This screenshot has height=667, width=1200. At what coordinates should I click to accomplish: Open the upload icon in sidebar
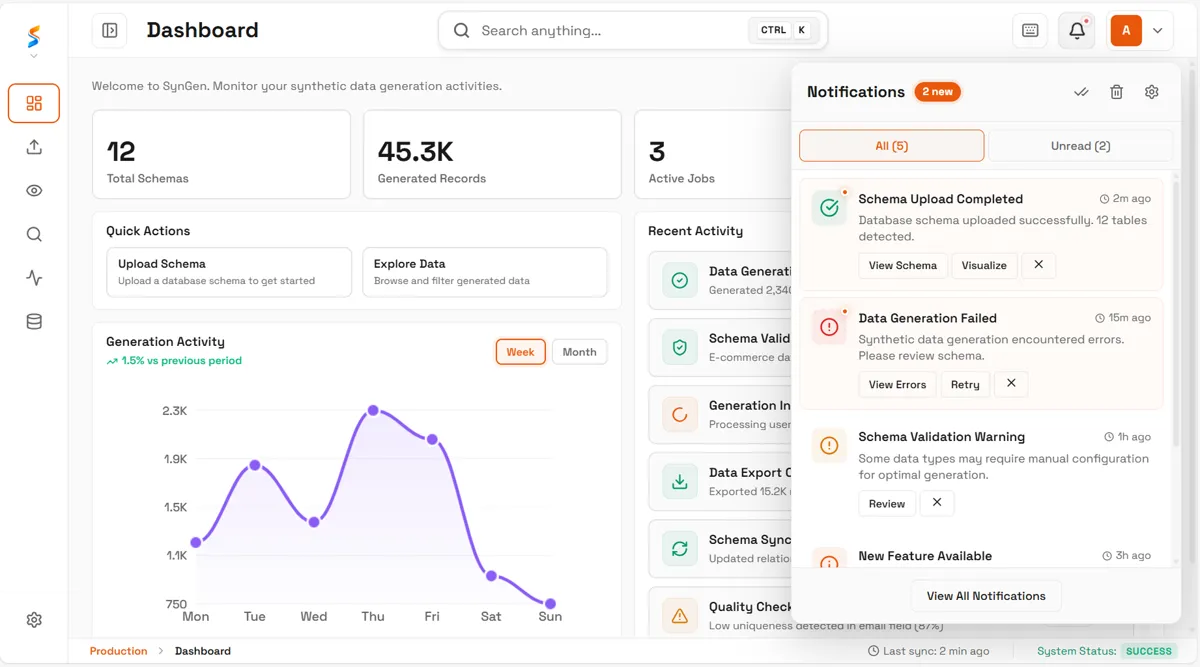point(34,147)
